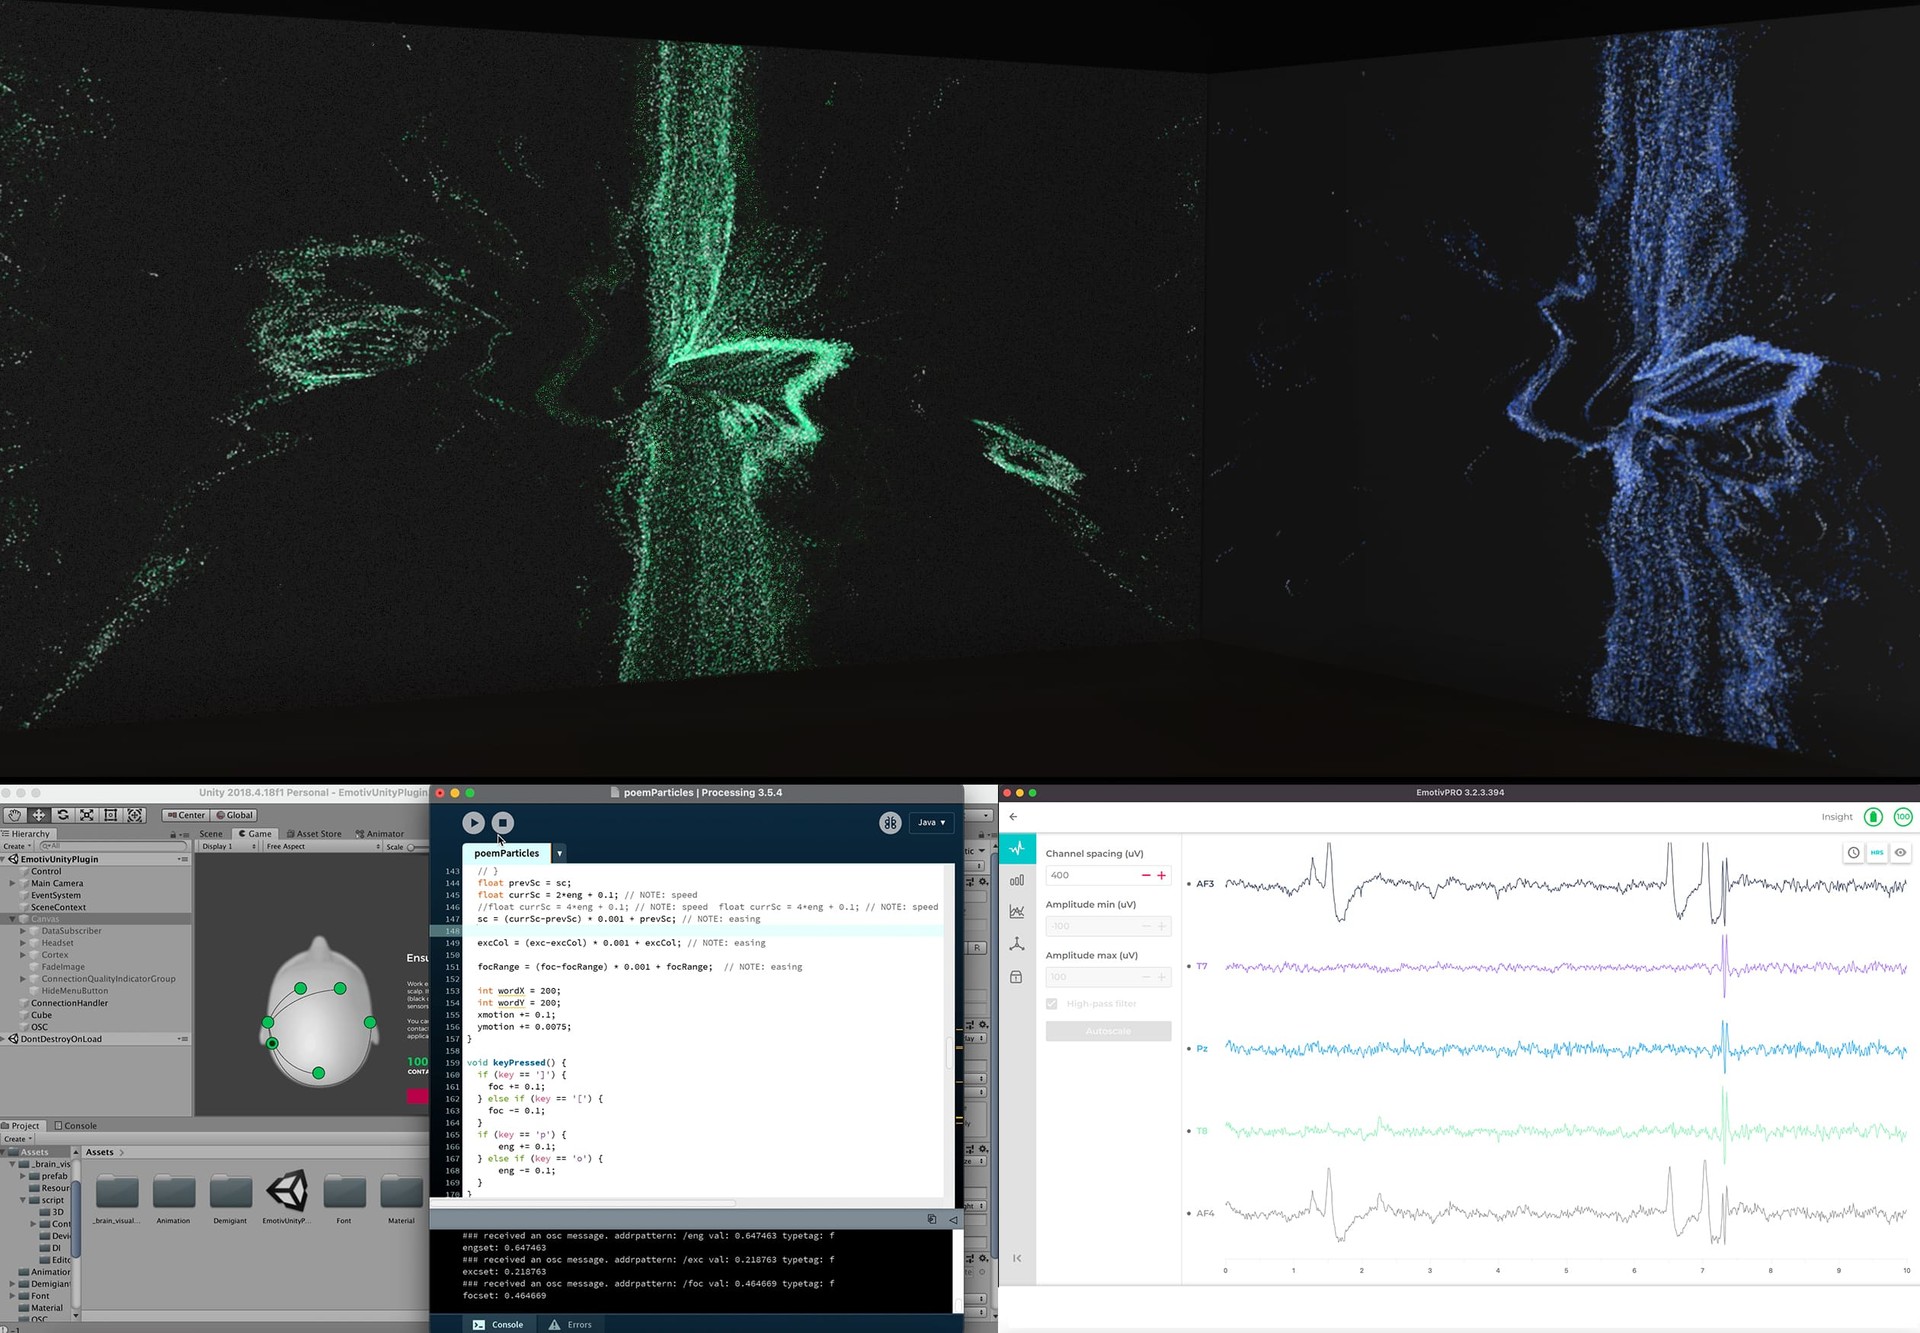Open the bar chart view in EmotivPRO sidebar
Image resolution: width=1920 pixels, height=1333 pixels.
[x=1017, y=880]
